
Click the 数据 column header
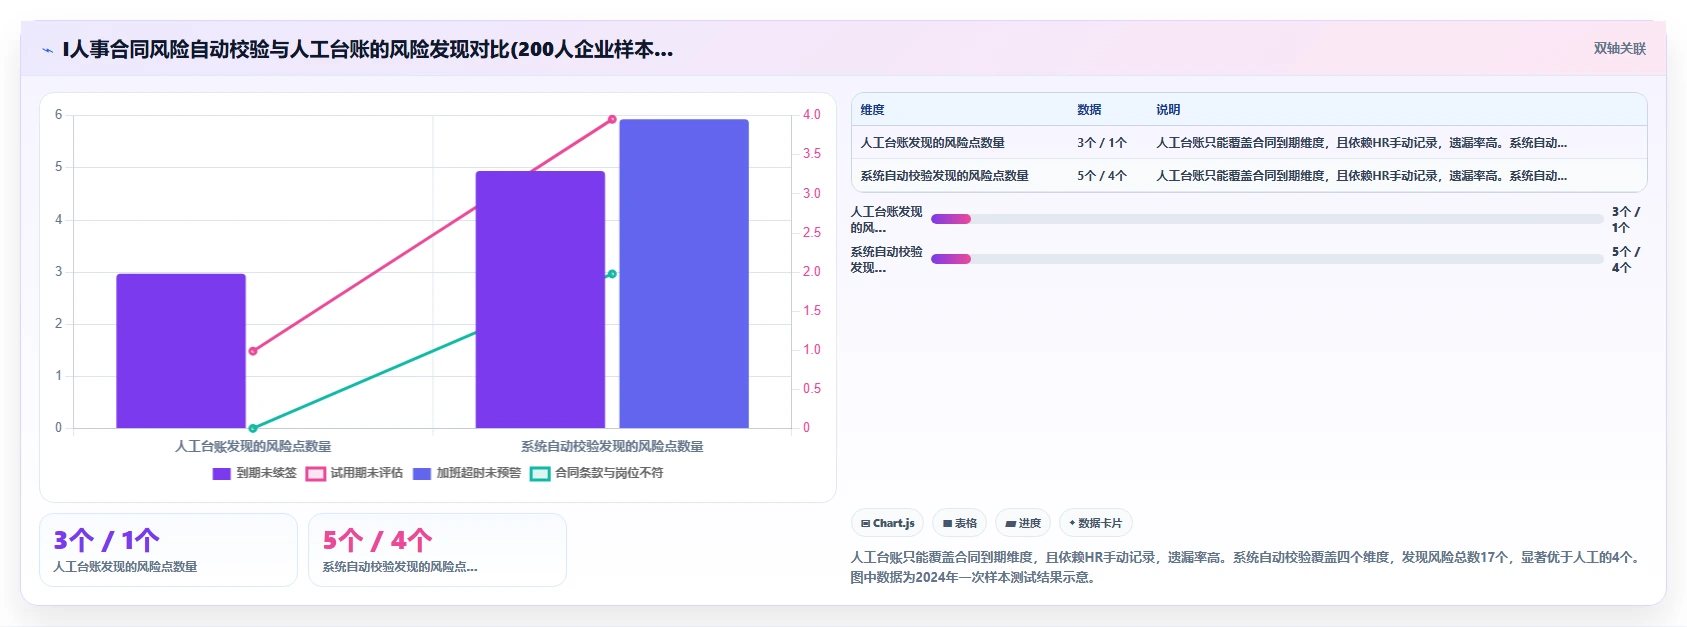pos(1089,110)
